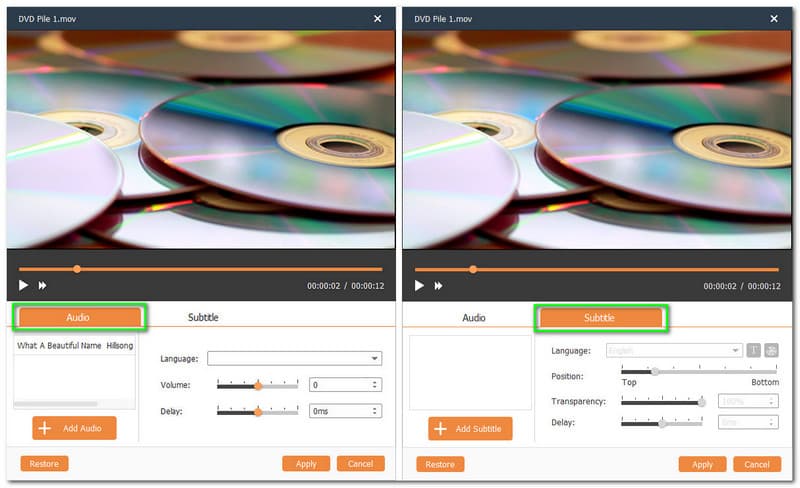Click the subtitle Position slider handle near Top
This screenshot has height=488, width=800.
coord(655,371)
